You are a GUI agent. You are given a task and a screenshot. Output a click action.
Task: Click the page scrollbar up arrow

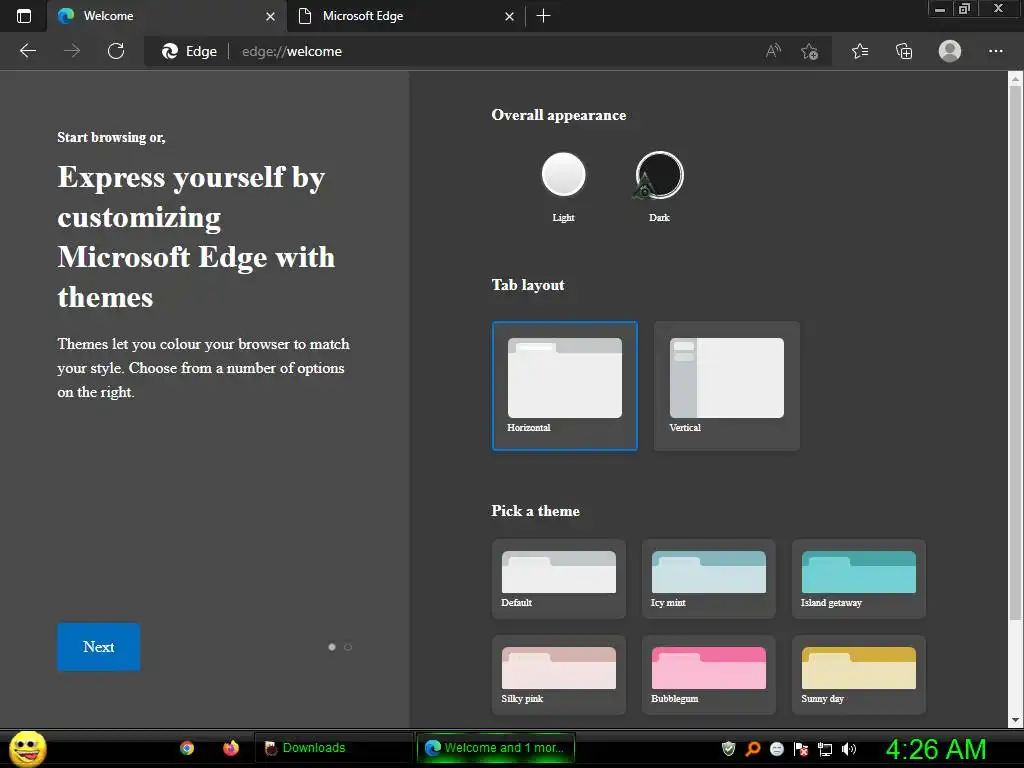coord(1016,80)
